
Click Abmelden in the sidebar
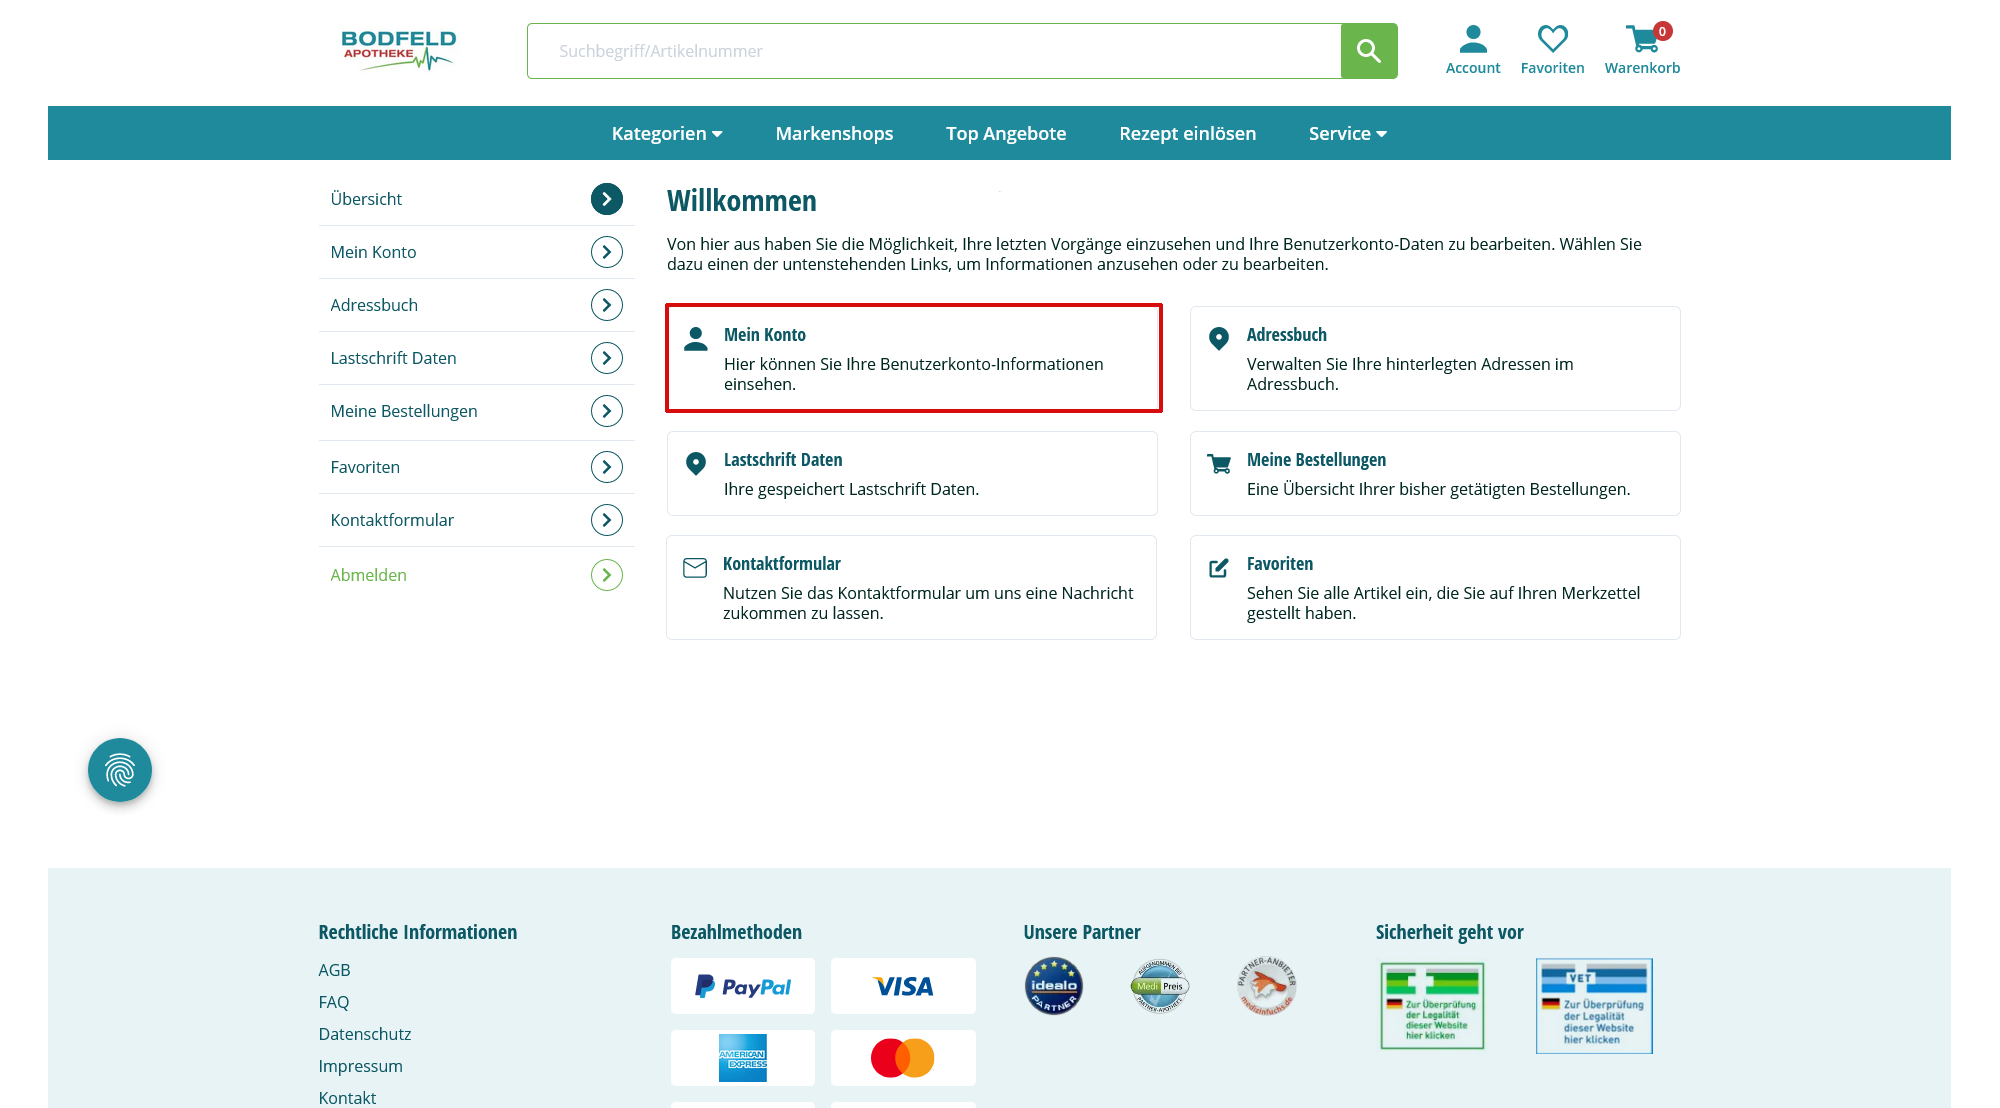click(369, 575)
